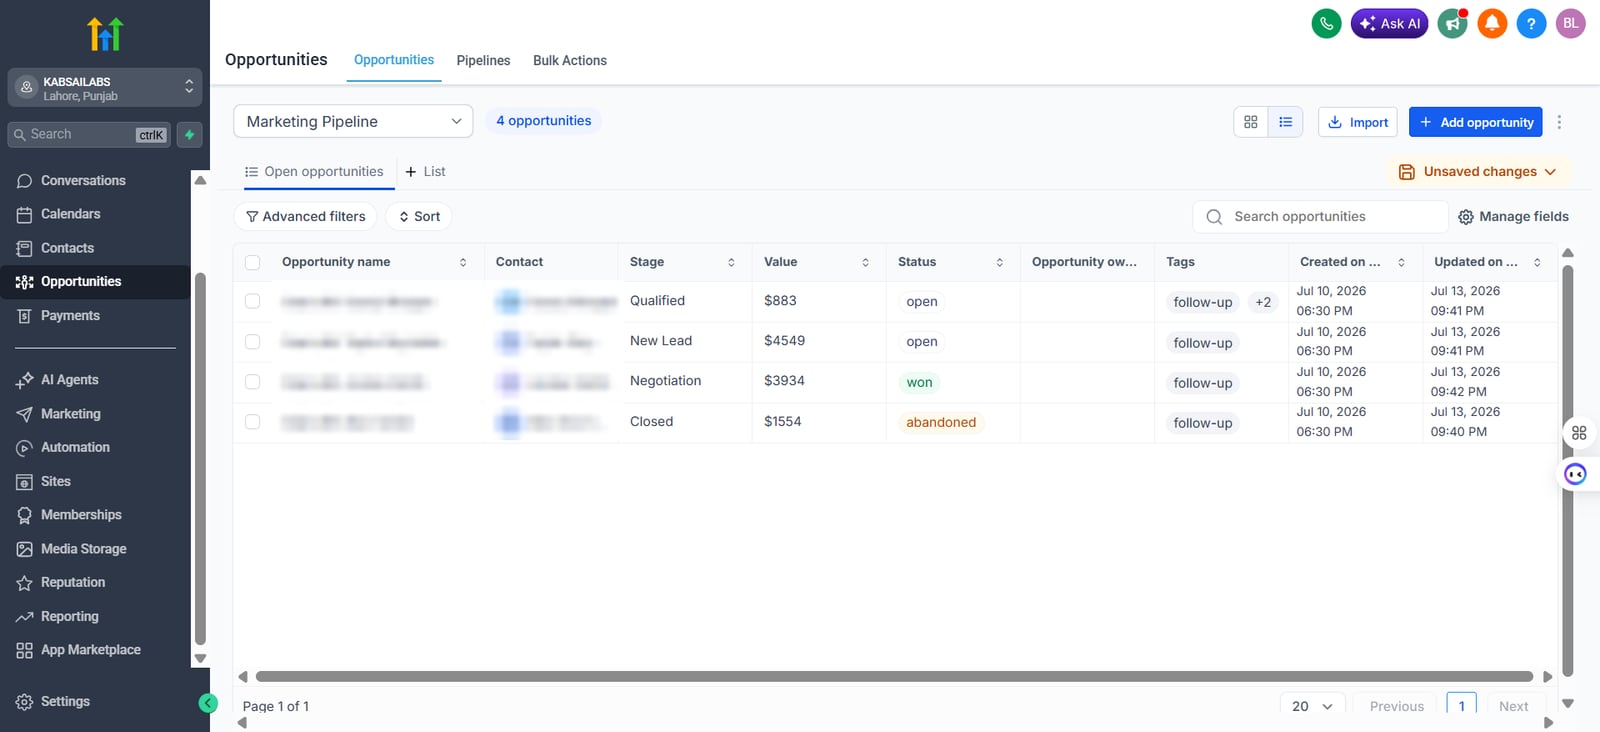Sort by the Value column header arrows
The image size is (1600, 732).
click(x=865, y=262)
